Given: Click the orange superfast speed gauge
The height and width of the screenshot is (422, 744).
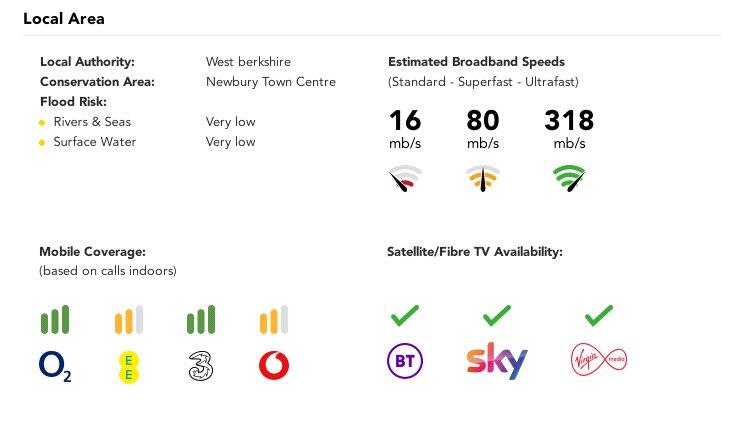Looking at the screenshot, I should click(483, 178).
